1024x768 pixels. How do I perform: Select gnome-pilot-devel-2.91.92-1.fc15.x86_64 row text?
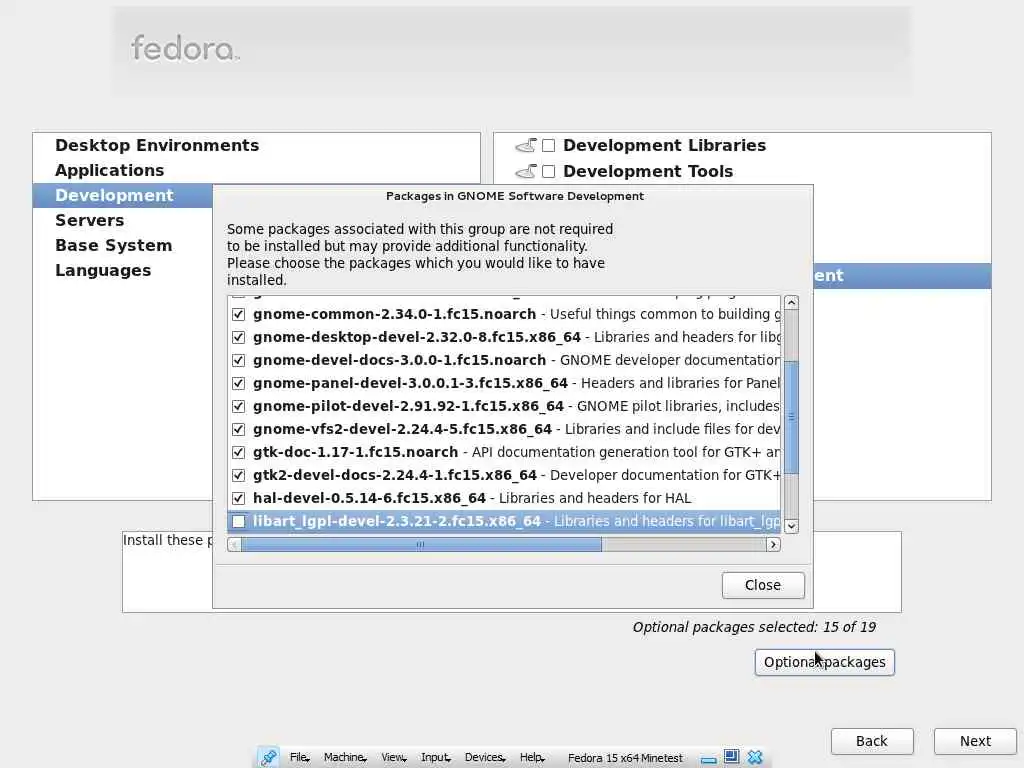click(408, 406)
